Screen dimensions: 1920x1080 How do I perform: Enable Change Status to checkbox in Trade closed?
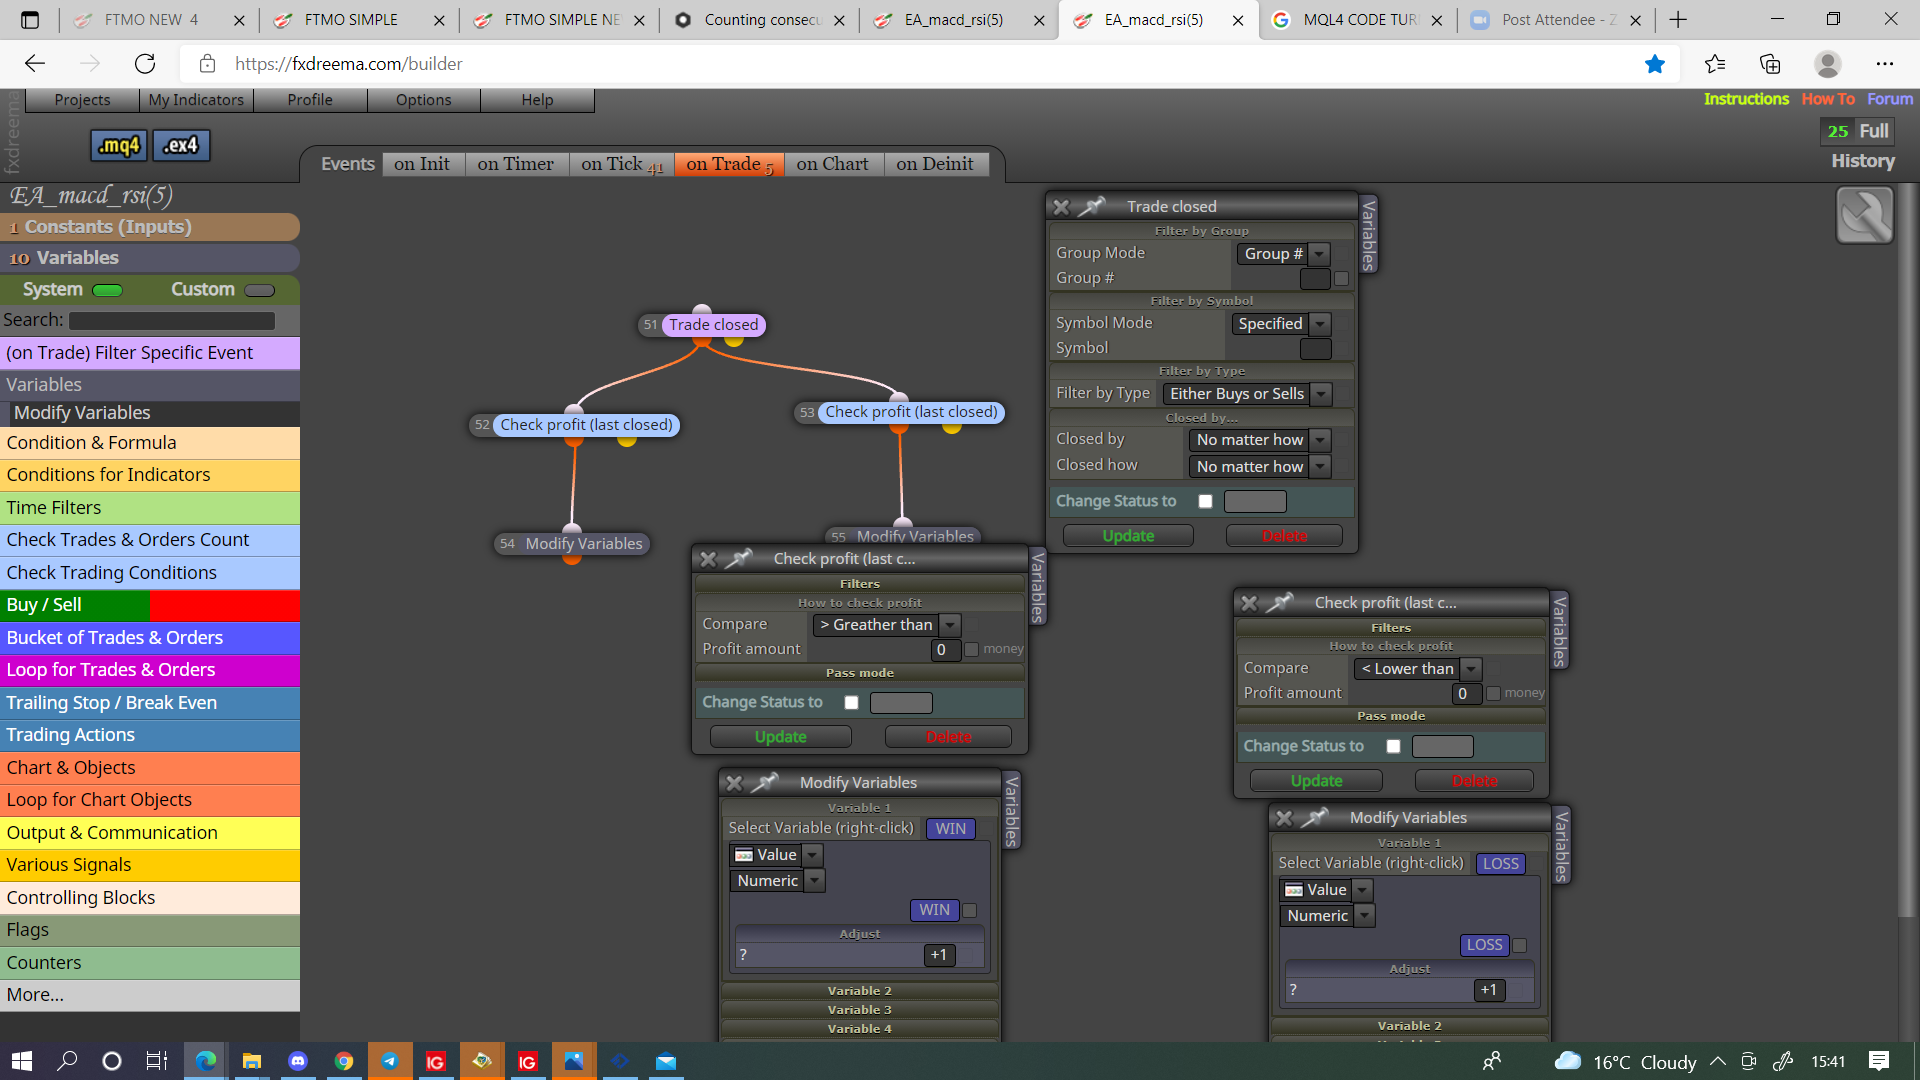1205,501
